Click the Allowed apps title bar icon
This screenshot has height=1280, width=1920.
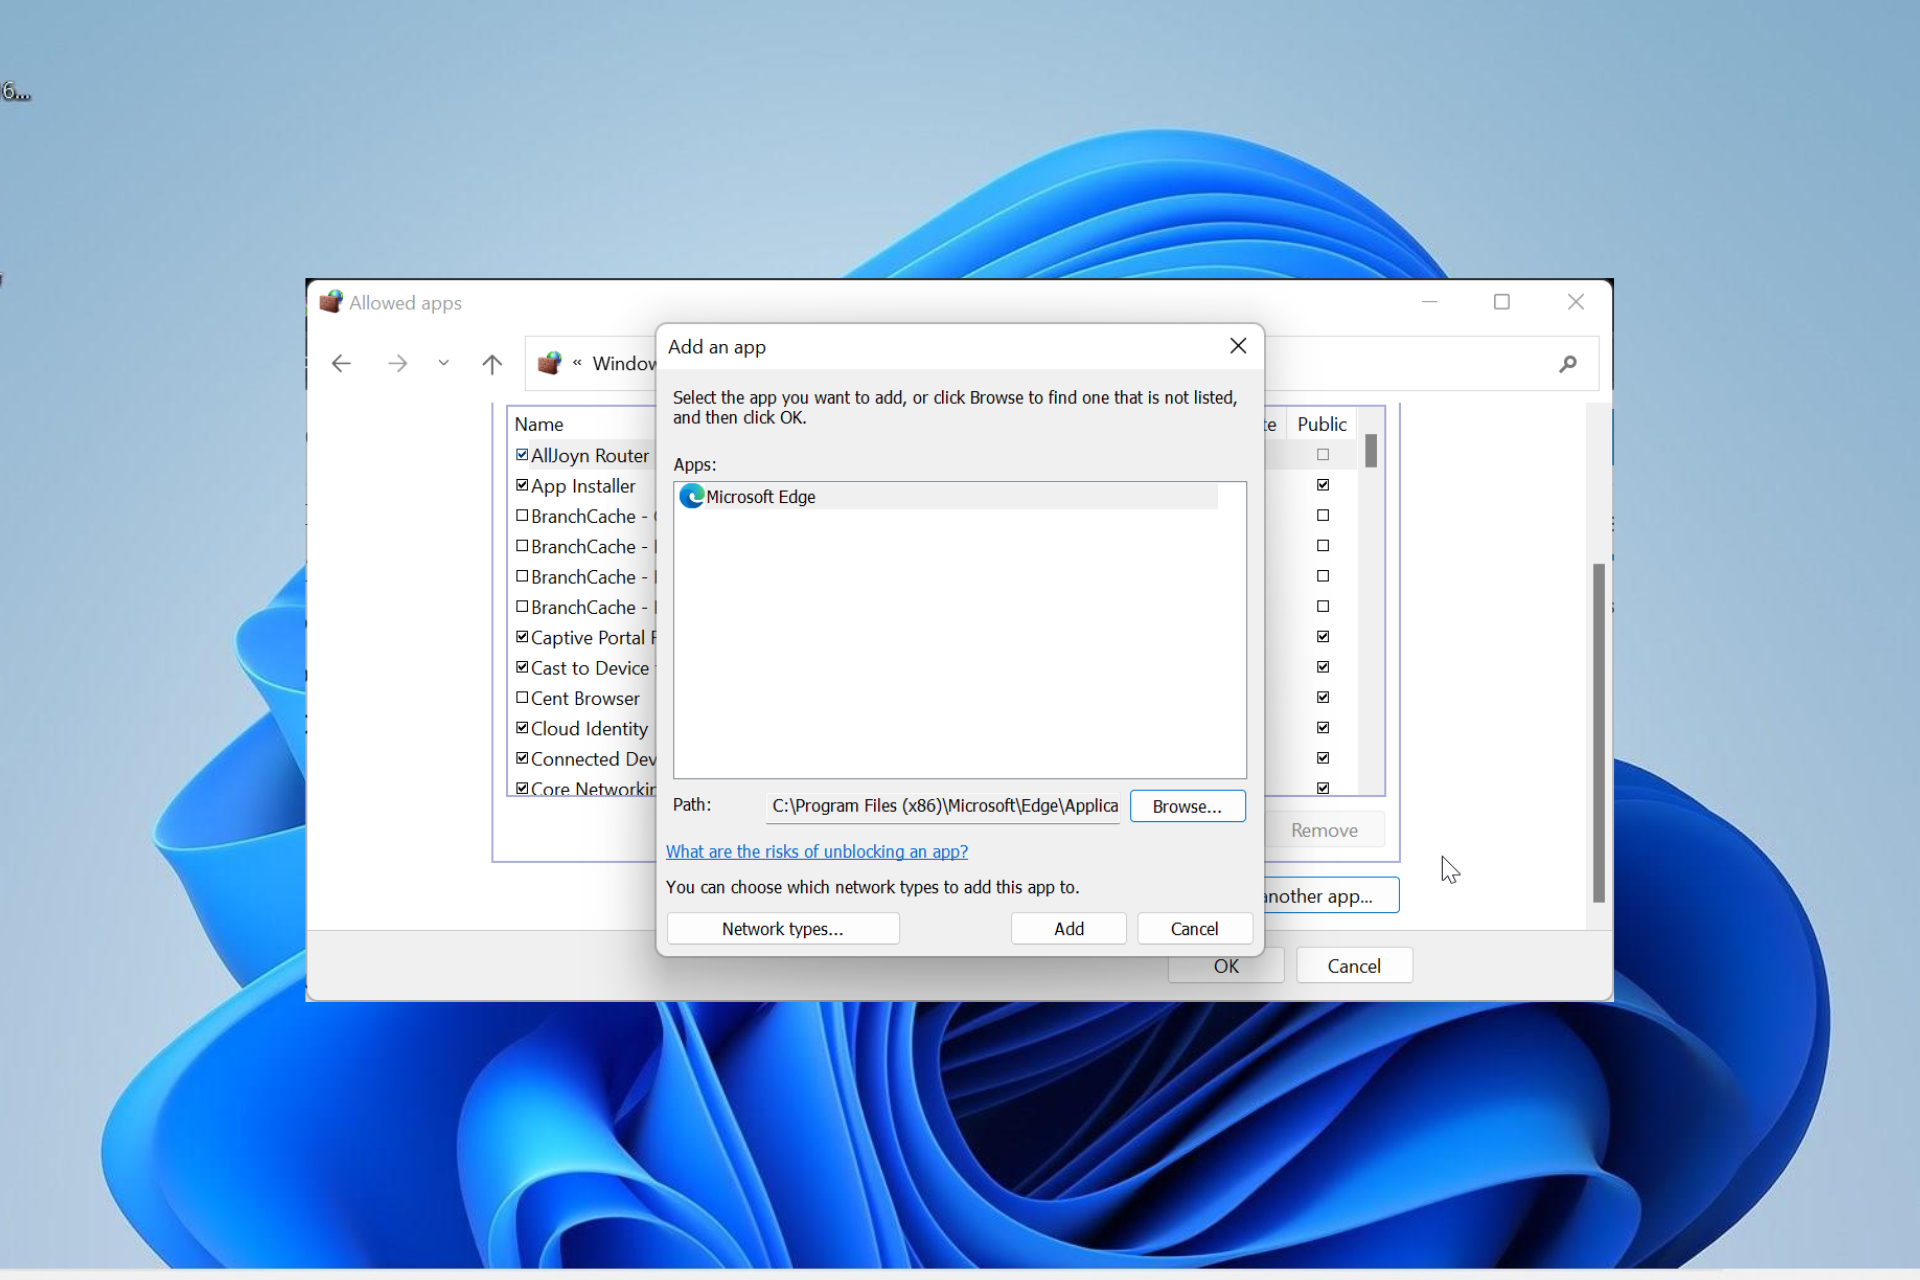[331, 302]
